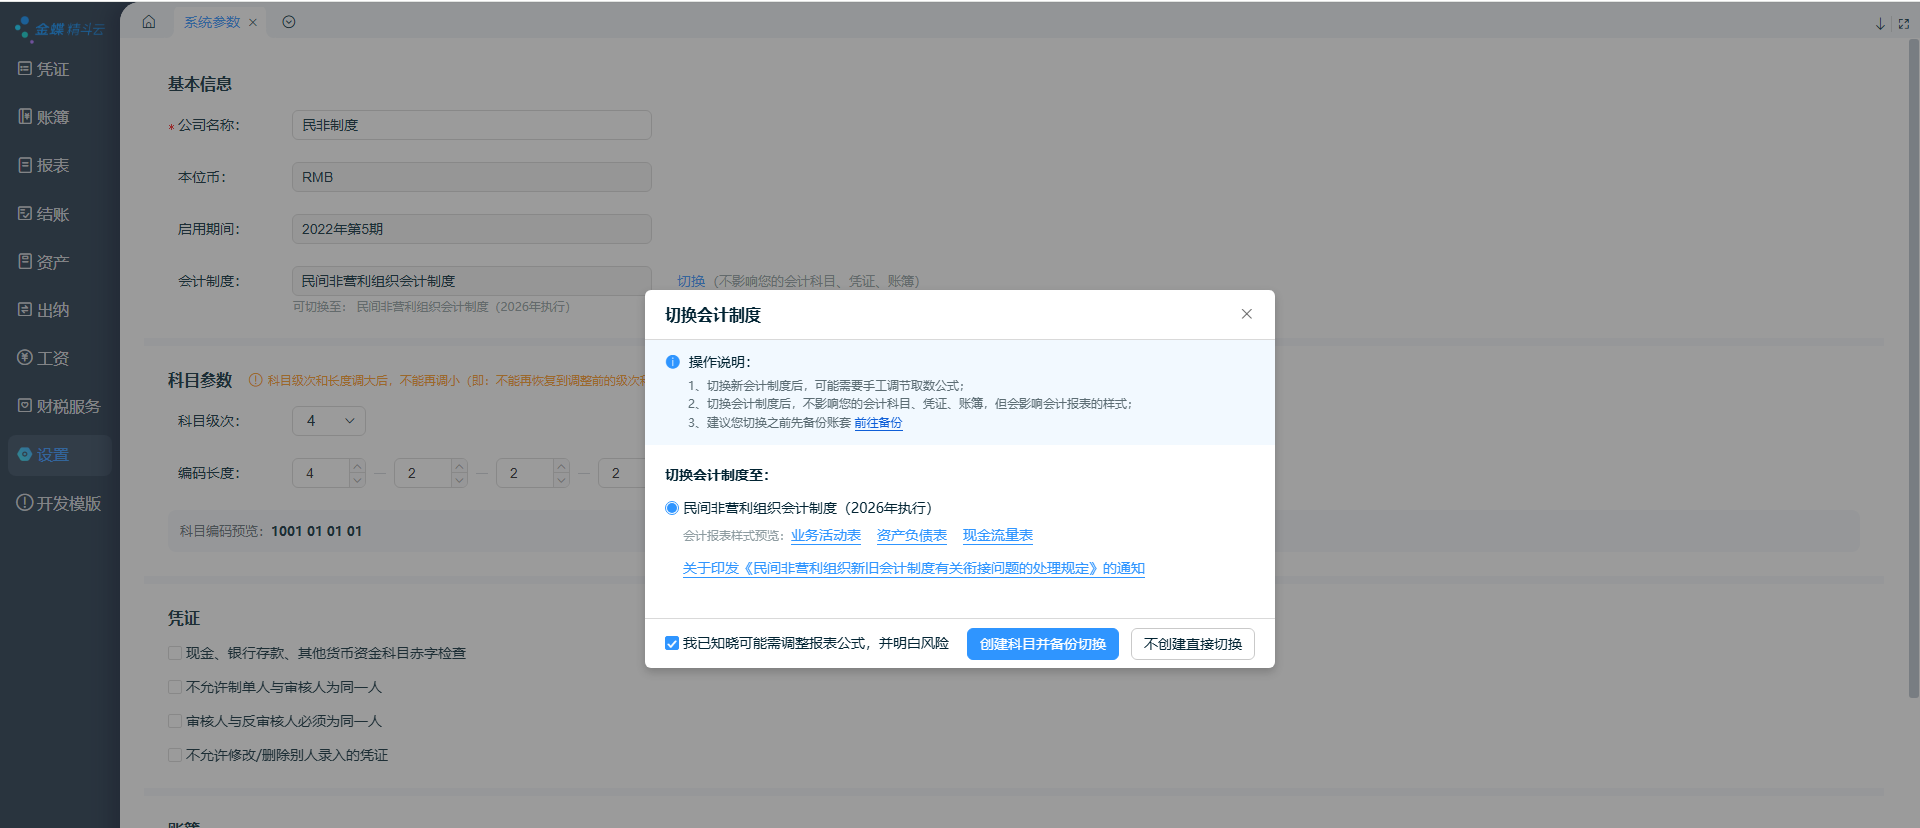Open the tab list dropdown circle arrow

click(x=289, y=22)
